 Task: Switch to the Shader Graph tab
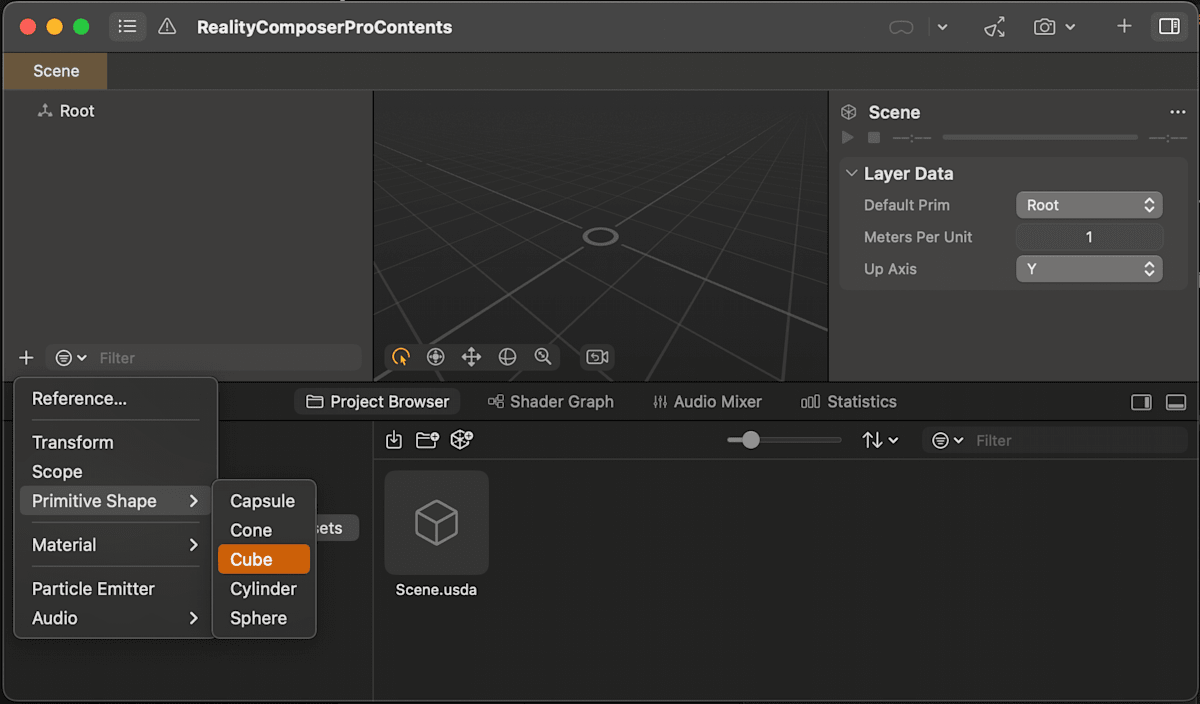coord(550,402)
